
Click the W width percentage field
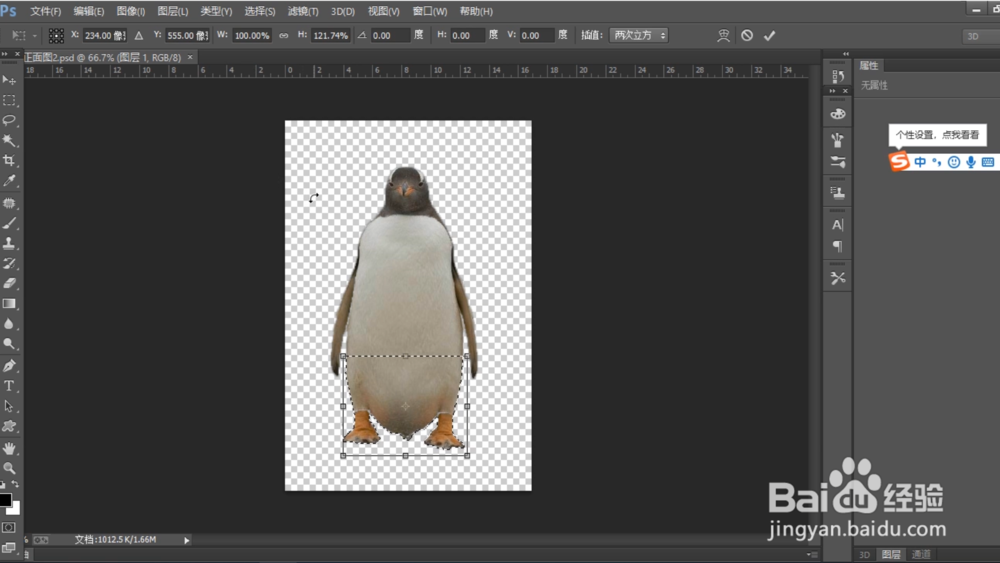pyautogui.click(x=252, y=35)
